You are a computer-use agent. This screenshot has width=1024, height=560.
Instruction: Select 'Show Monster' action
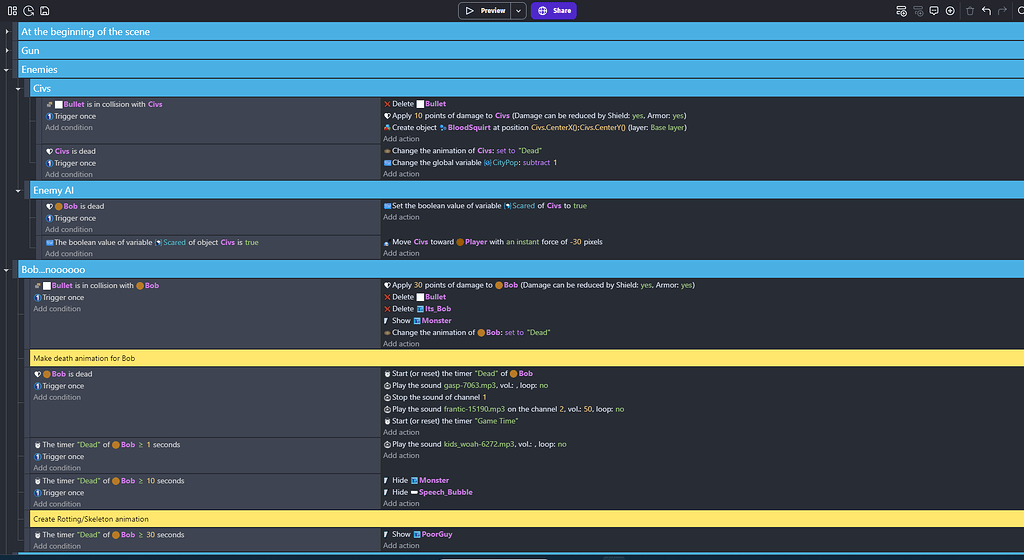pyautogui.click(x=417, y=320)
